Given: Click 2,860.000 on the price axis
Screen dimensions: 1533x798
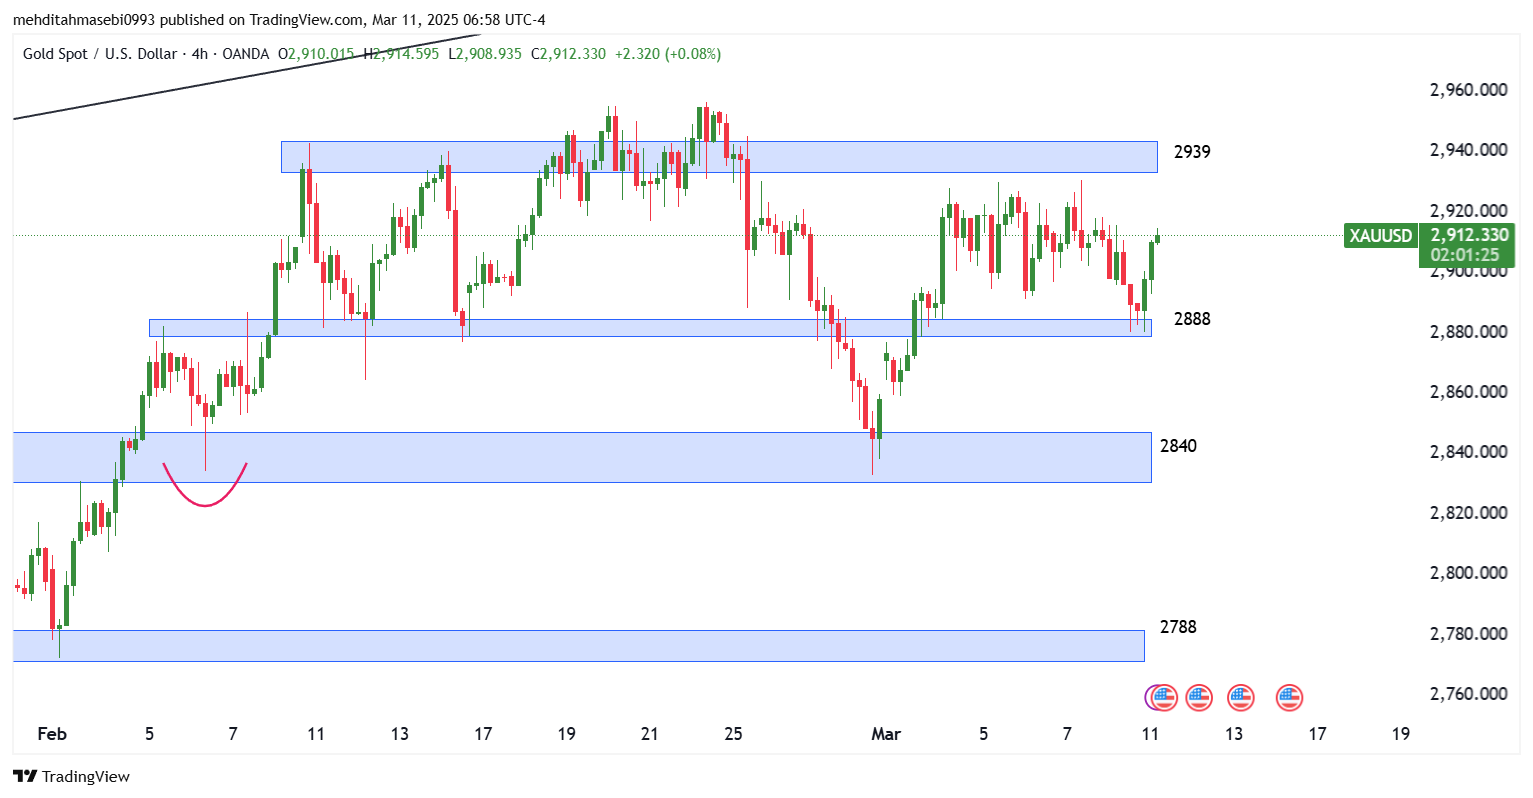Looking at the screenshot, I should point(1468,392).
